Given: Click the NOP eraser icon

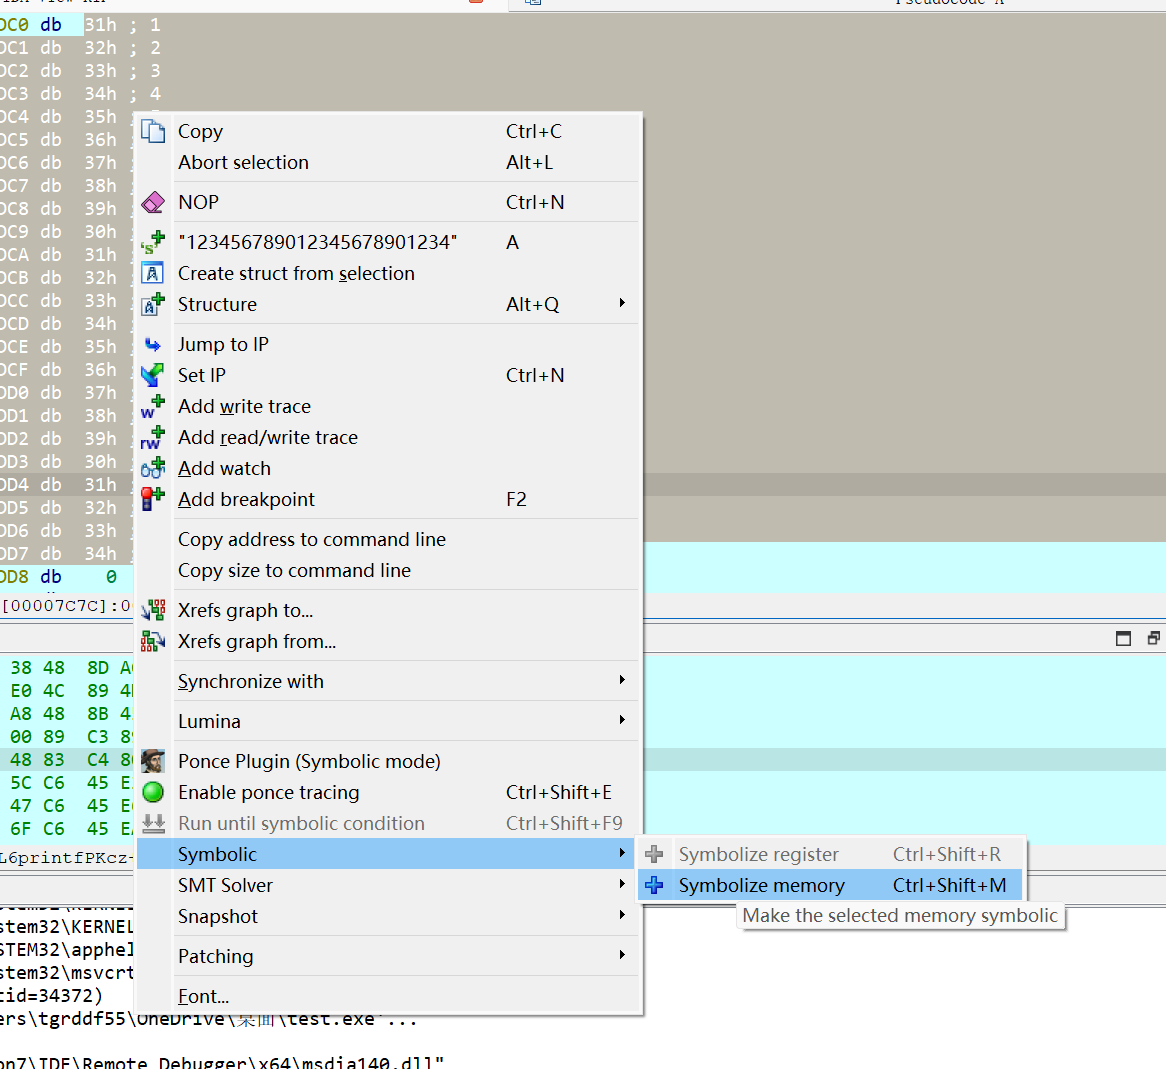Looking at the screenshot, I should pos(153,202).
